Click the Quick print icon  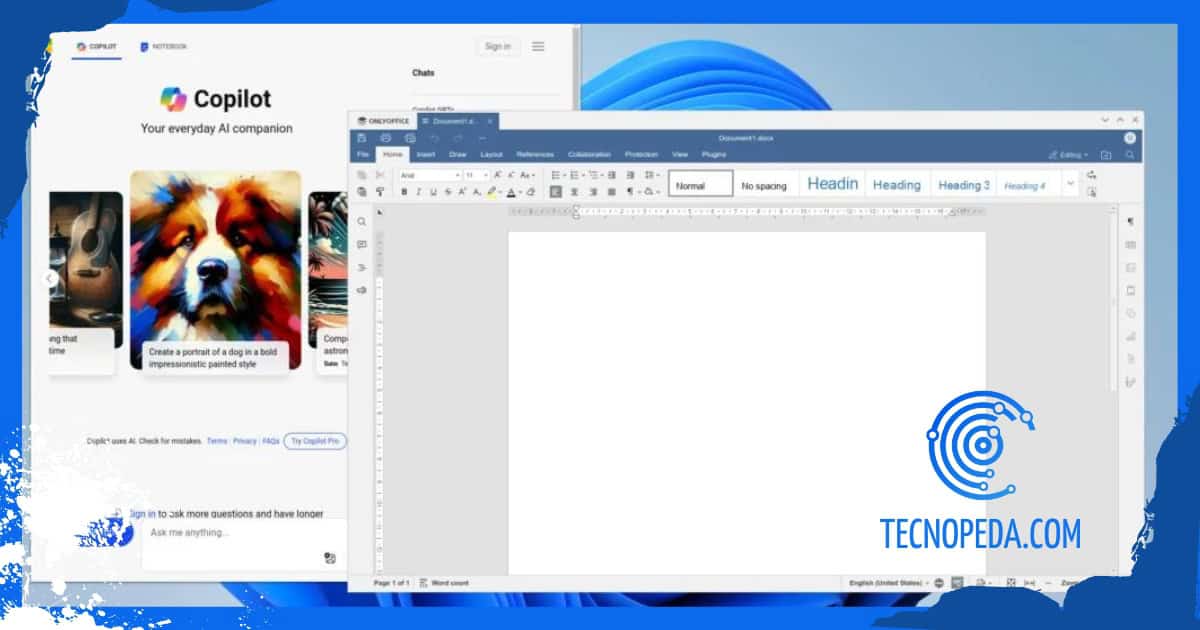410,138
